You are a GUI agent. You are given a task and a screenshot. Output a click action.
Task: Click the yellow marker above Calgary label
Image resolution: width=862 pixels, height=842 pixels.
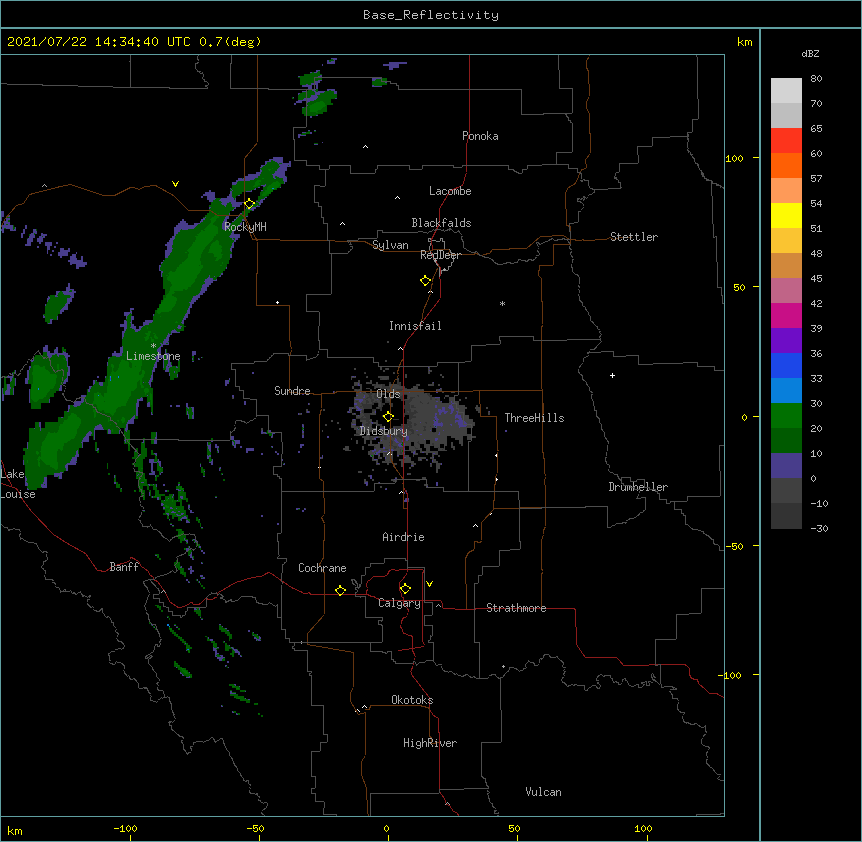(405, 589)
